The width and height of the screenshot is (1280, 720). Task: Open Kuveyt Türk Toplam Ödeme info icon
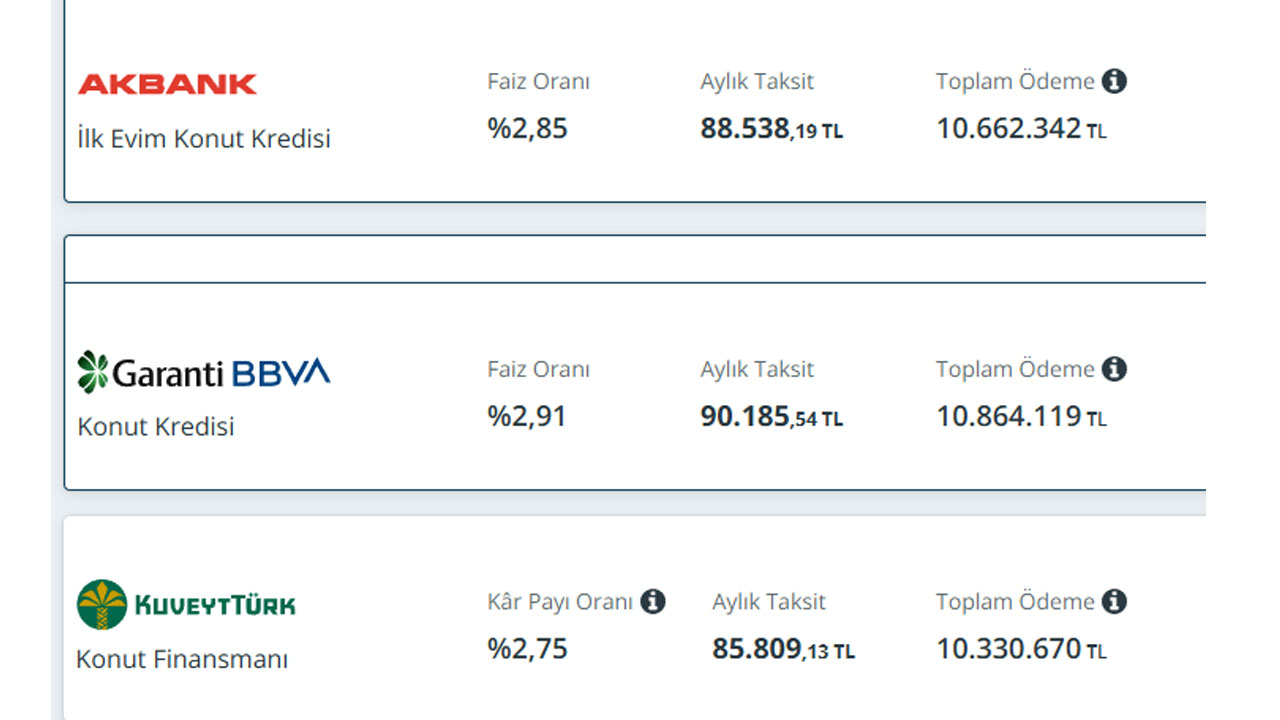tap(1114, 601)
